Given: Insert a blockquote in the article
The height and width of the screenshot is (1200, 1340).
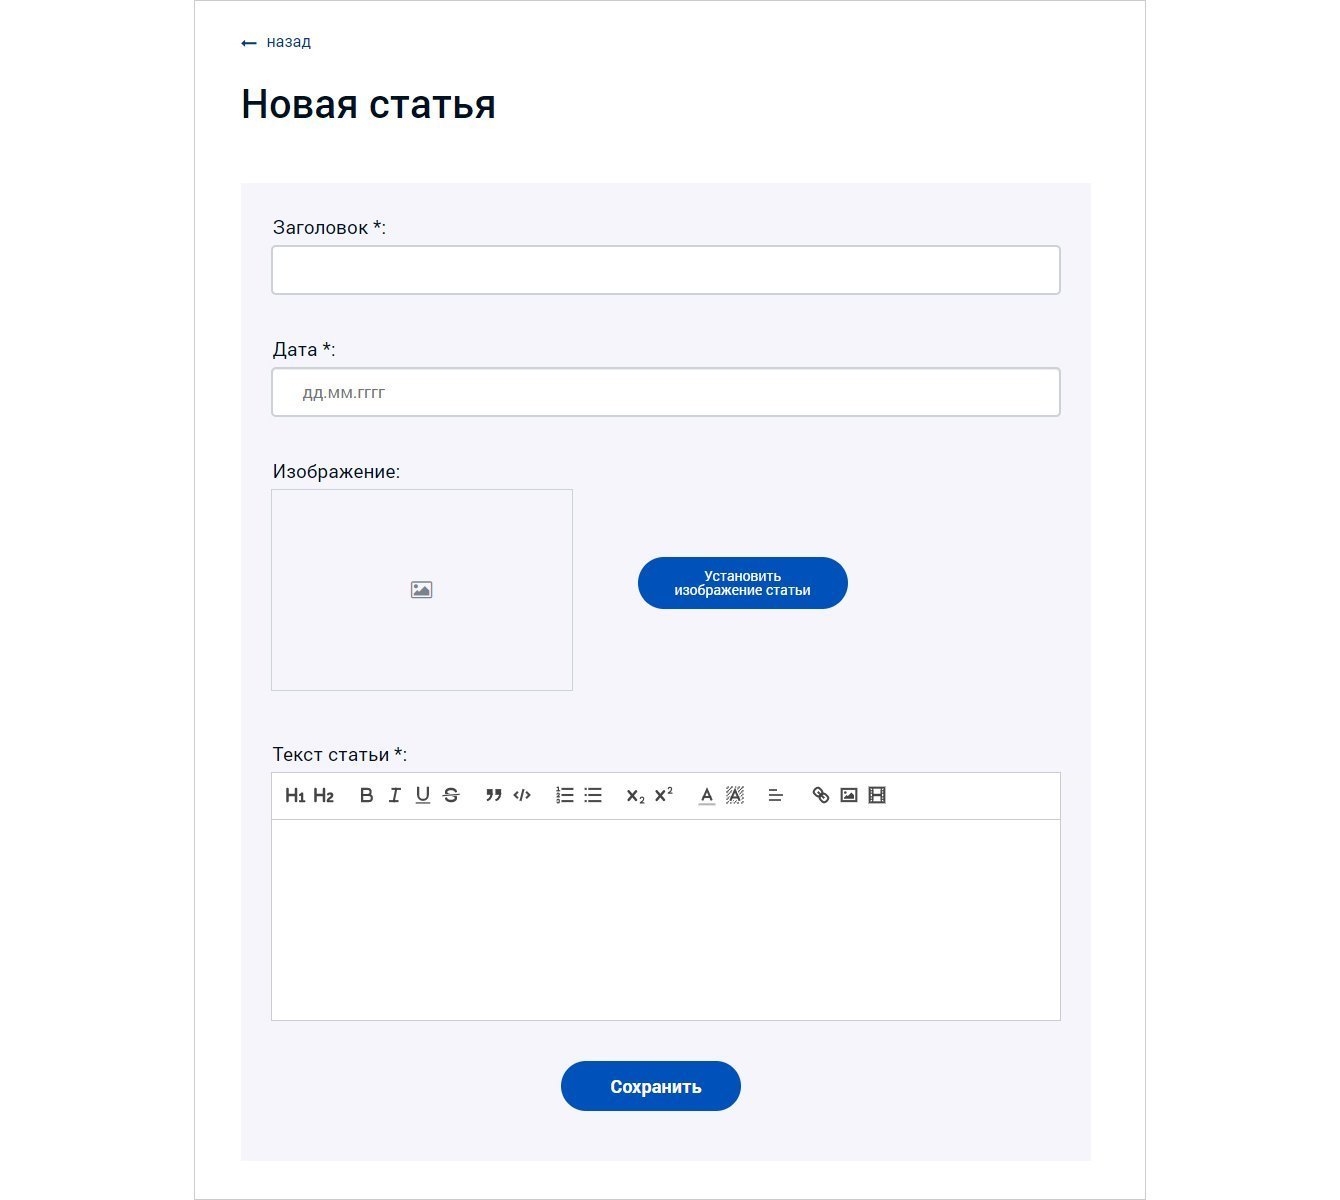Looking at the screenshot, I should click(x=493, y=796).
